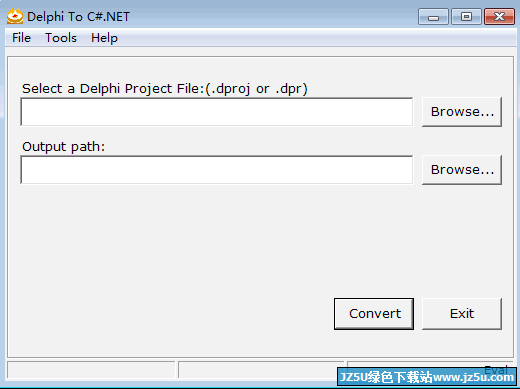Screen dimensions: 520x389
Task: Focus the Delphi project file text box
Action: [217, 112]
